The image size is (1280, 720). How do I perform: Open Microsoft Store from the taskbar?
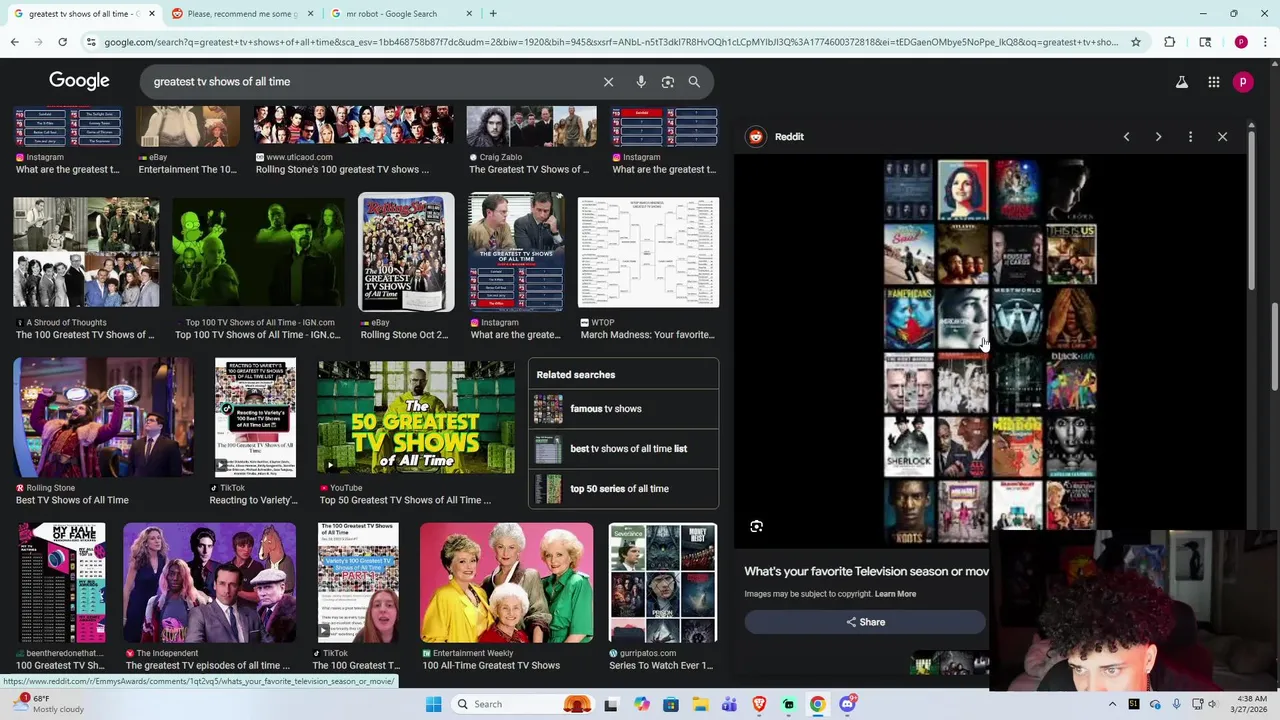tap(671, 704)
